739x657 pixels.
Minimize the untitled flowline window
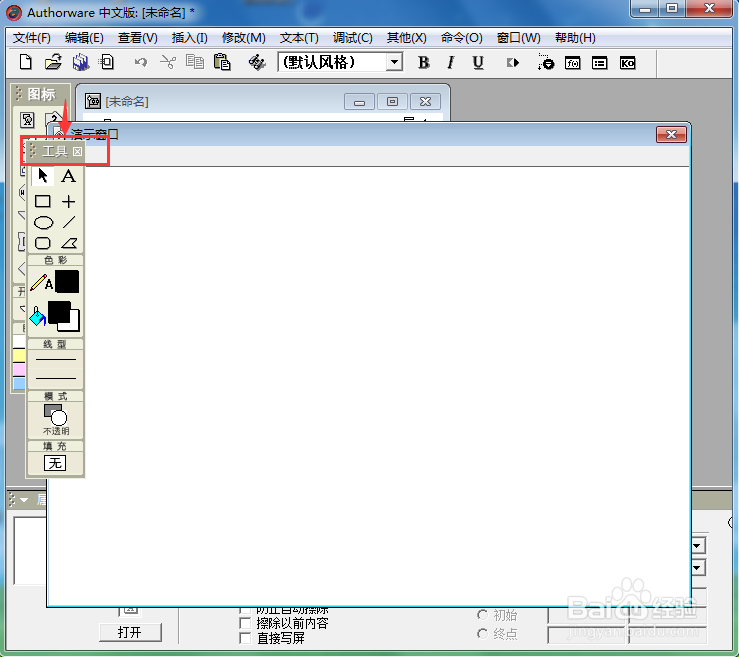point(359,102)
